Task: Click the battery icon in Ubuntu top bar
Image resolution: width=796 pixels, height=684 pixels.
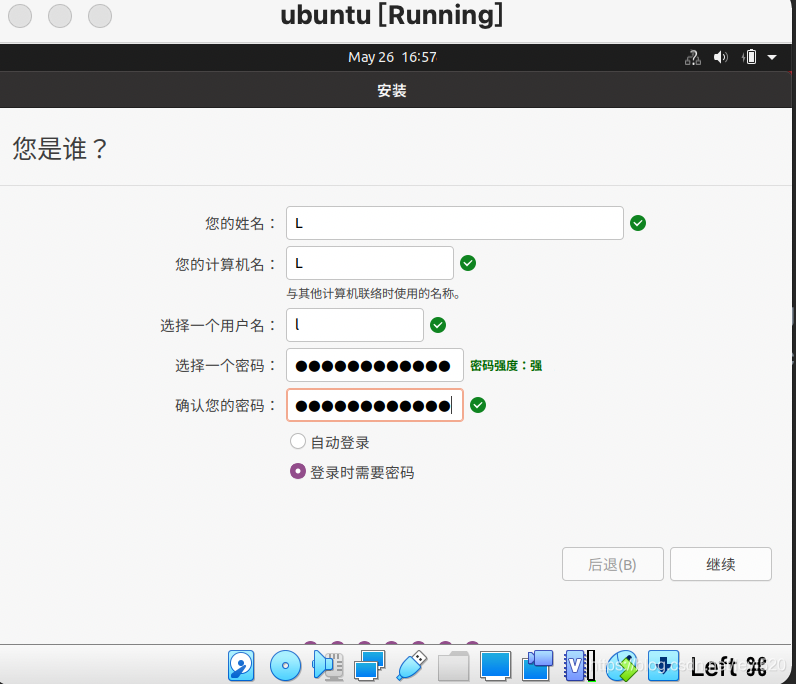Action: 749,57
